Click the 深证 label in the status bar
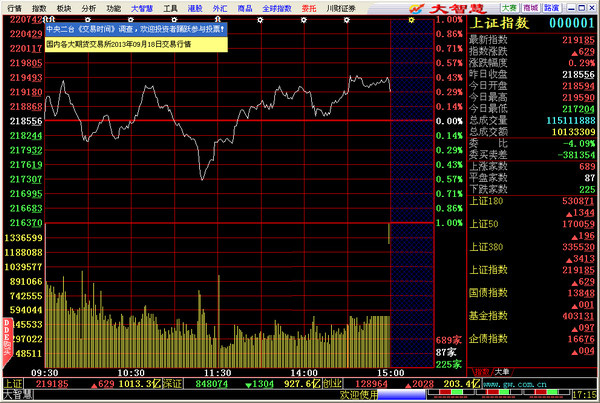 (172, 383)
